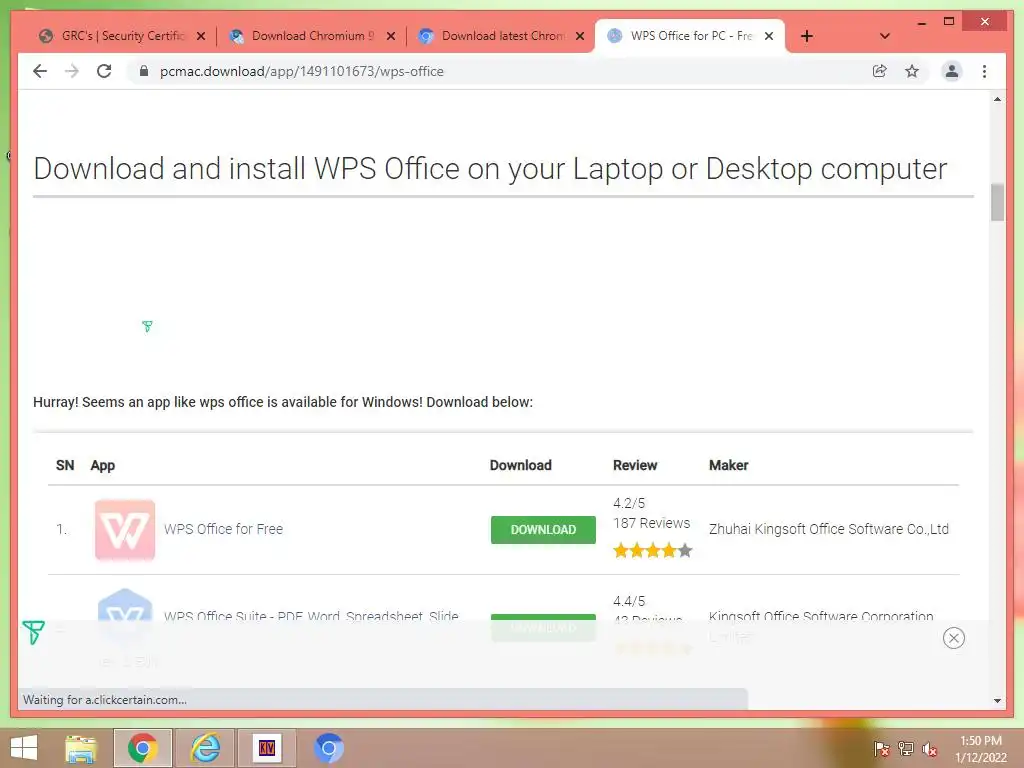Click the network tray icon
1024x768 pixels.
[x=906, y=749]
